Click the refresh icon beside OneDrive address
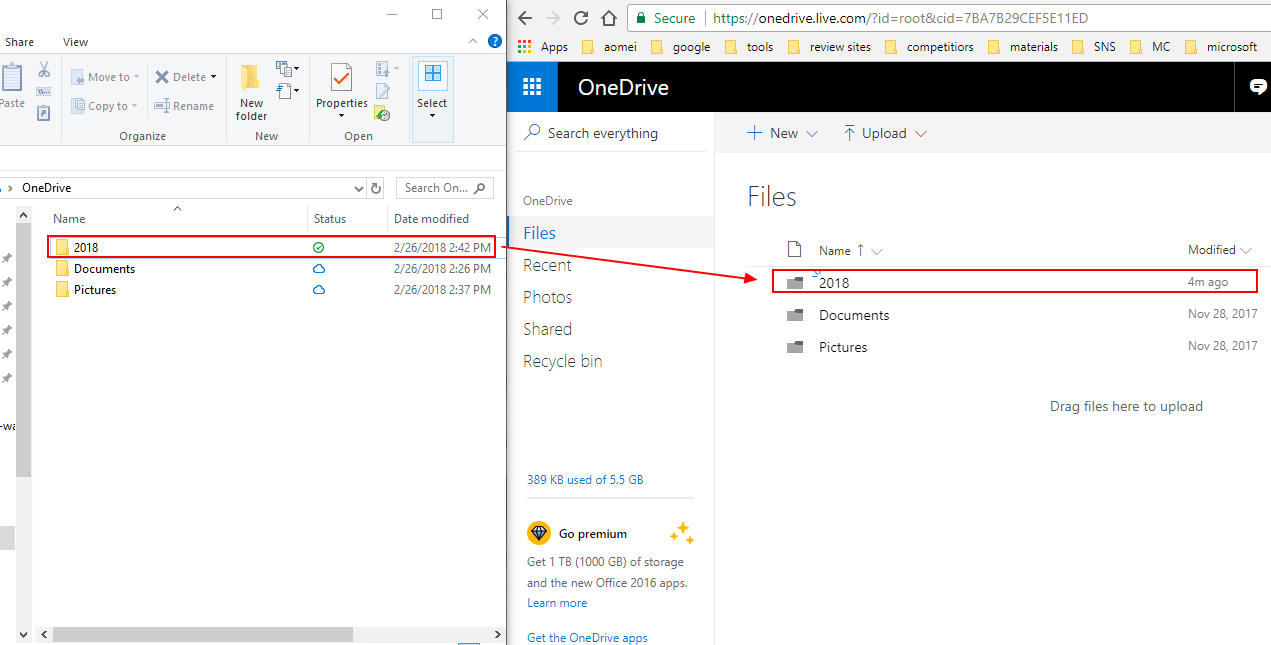Image resolution: width=1271 pixels, height=645 pixels. pos(376,188)
